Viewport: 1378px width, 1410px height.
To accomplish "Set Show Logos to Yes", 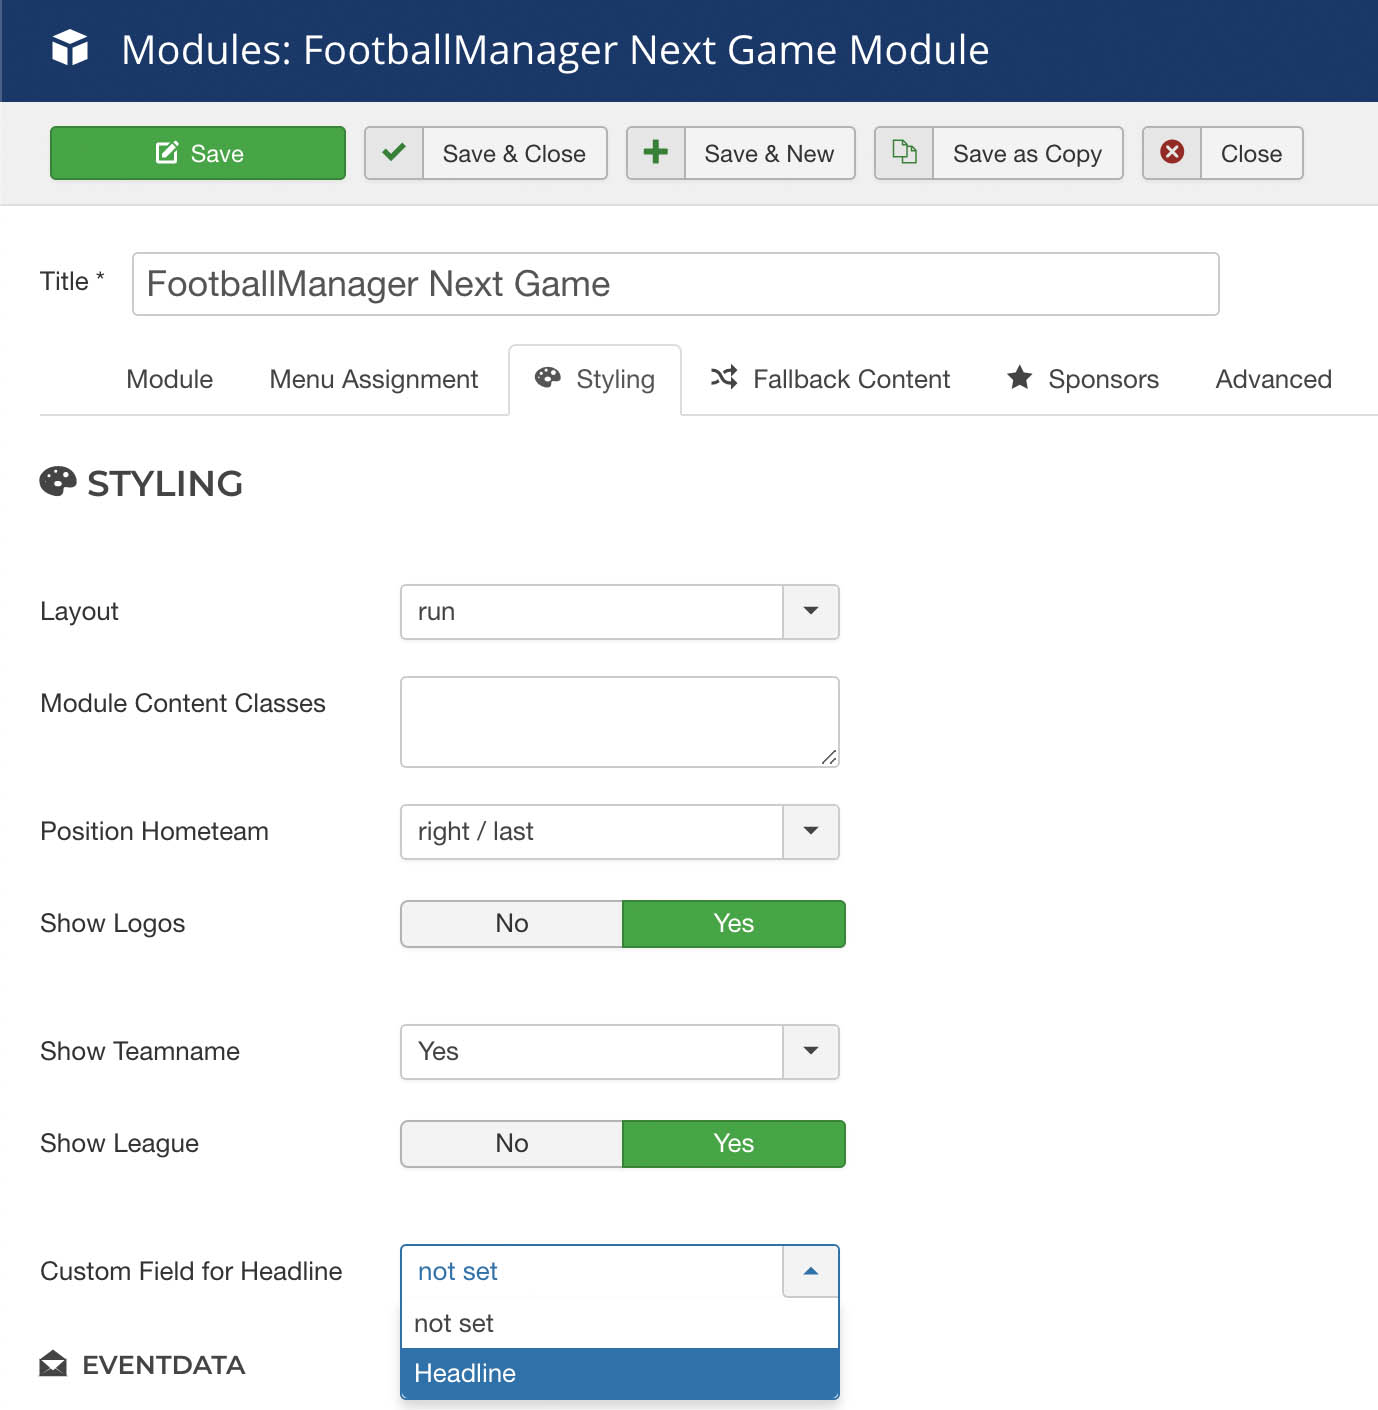I will (x=734, y=924).
